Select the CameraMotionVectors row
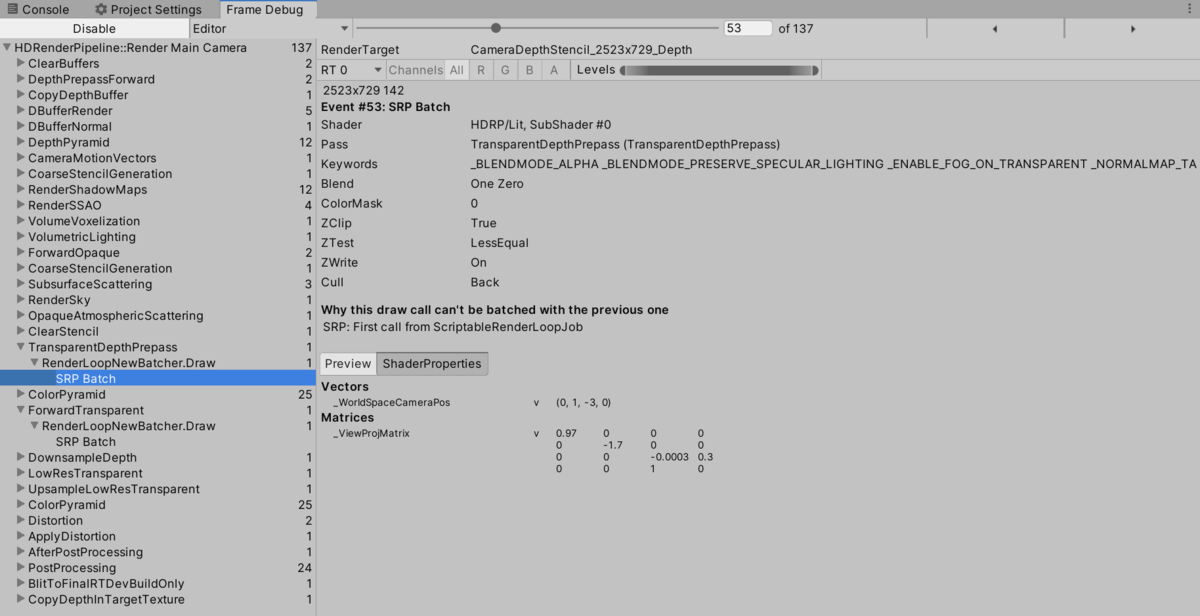 [158, 158]
